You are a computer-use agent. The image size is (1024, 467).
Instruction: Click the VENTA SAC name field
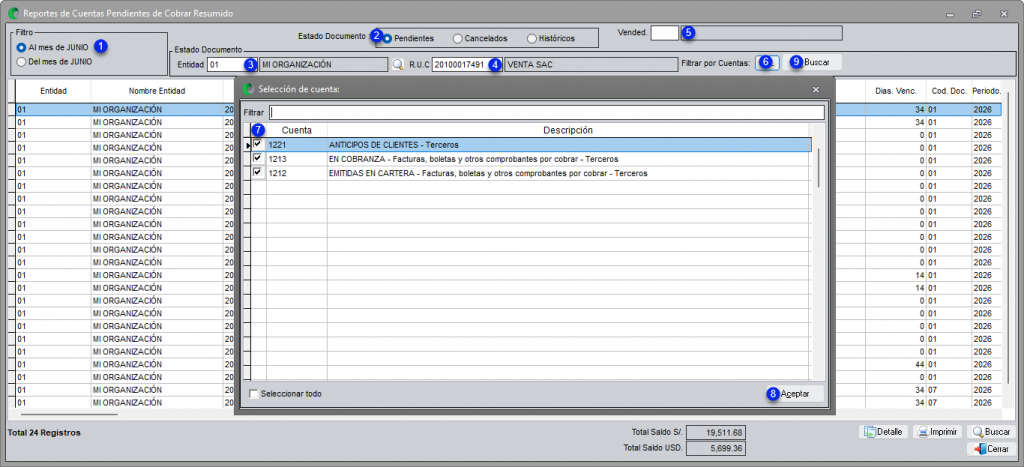coord(591,65)
